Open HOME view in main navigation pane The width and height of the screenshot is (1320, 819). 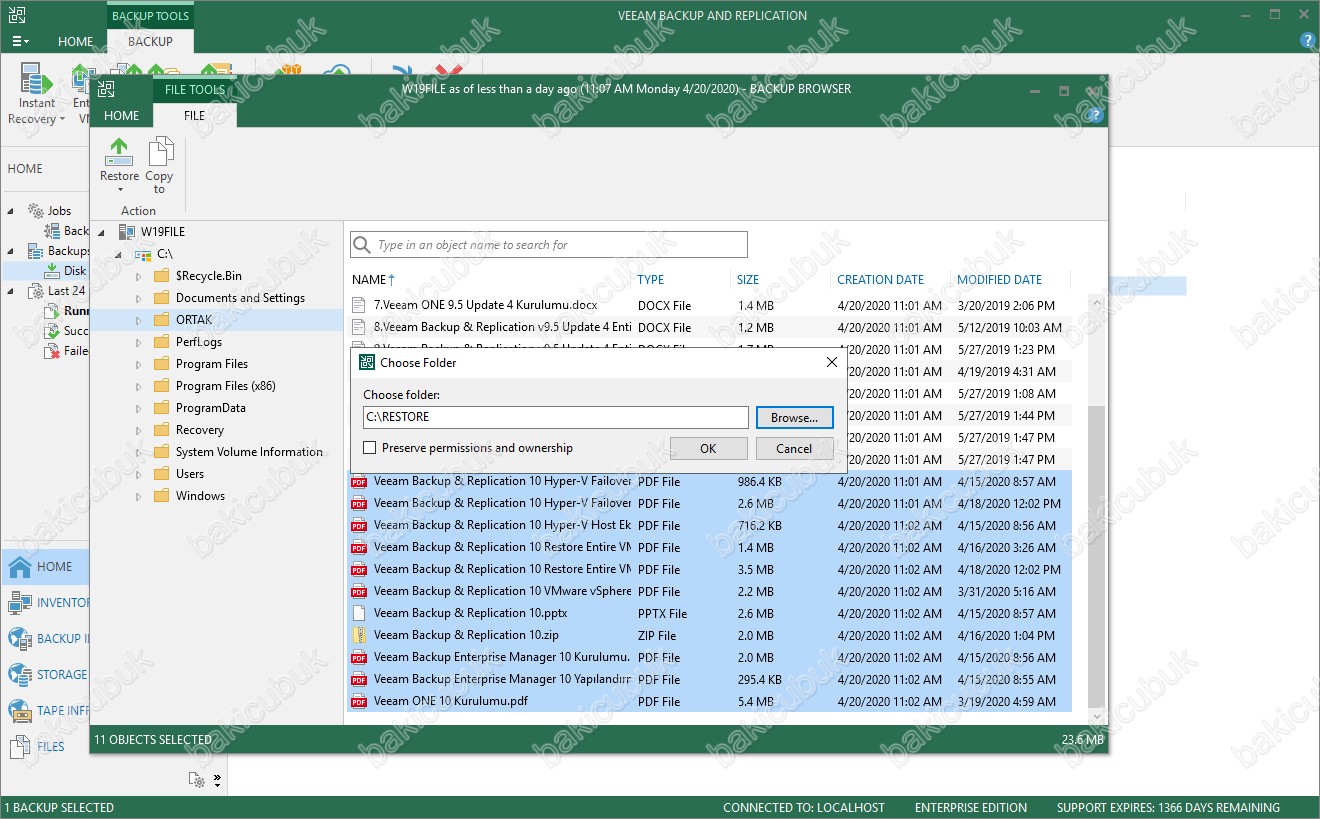click(x=45, y=567)
